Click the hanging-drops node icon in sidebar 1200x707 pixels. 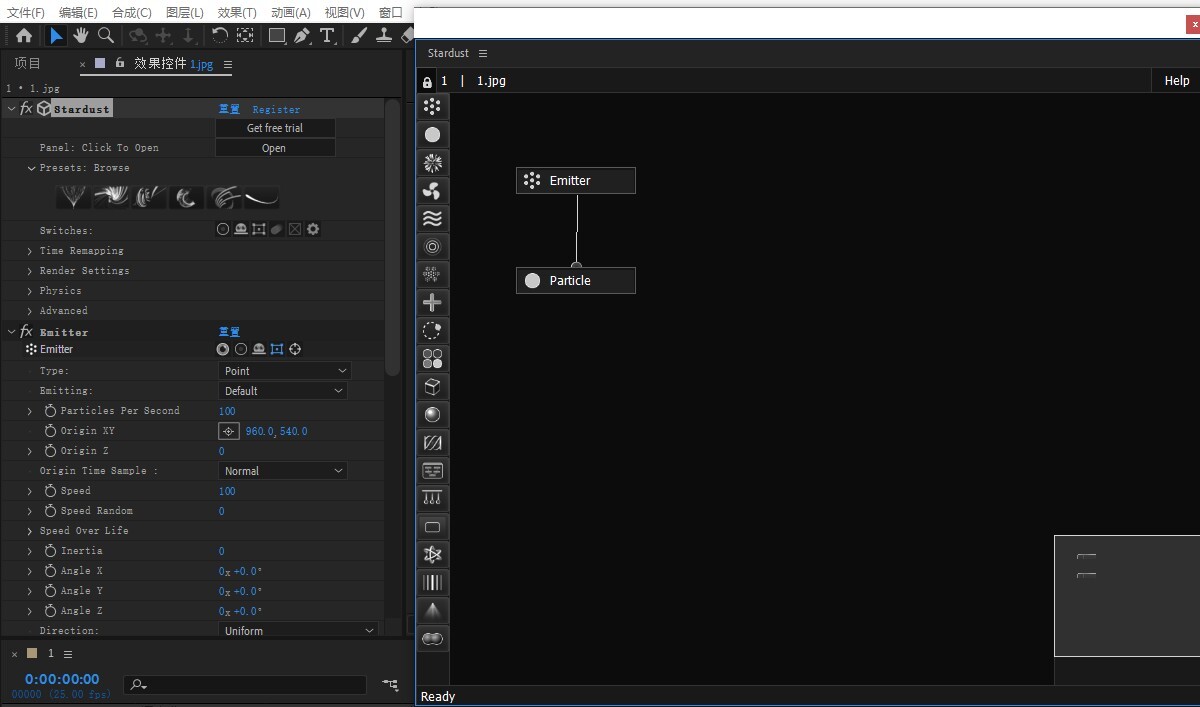tap(432, 498)
